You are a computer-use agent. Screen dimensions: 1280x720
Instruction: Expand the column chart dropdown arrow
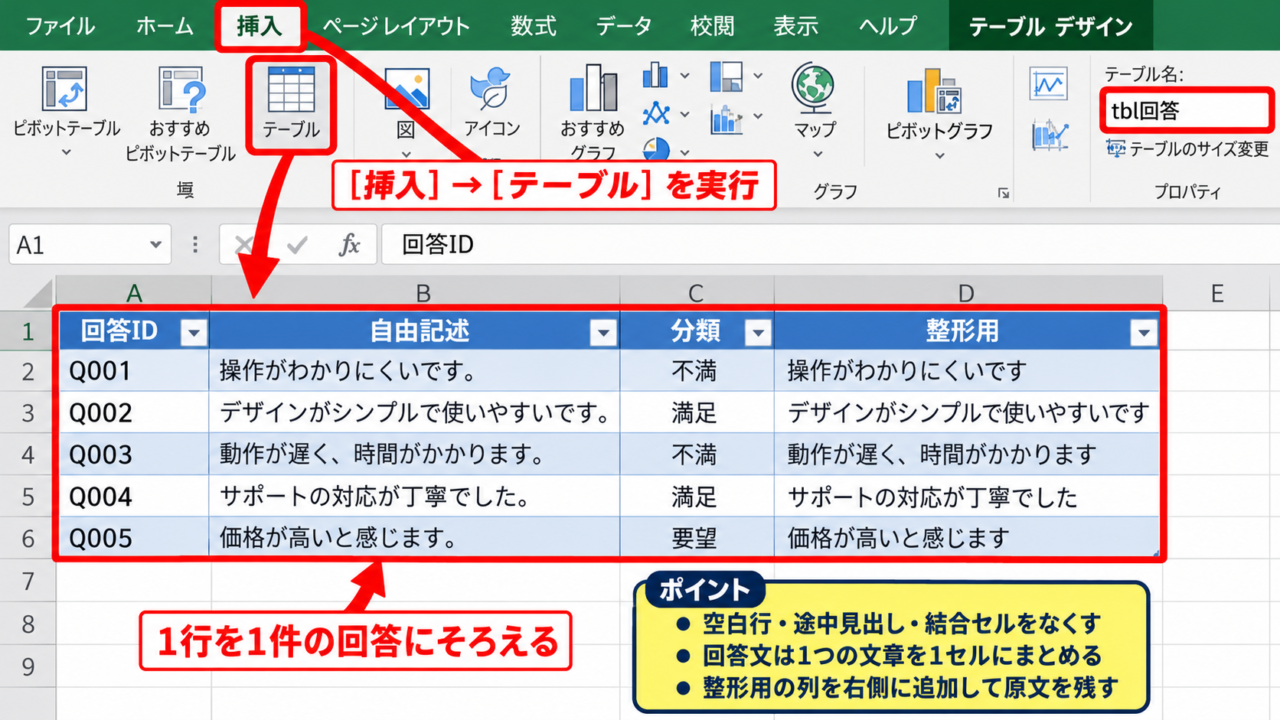(x=685, y=75)
